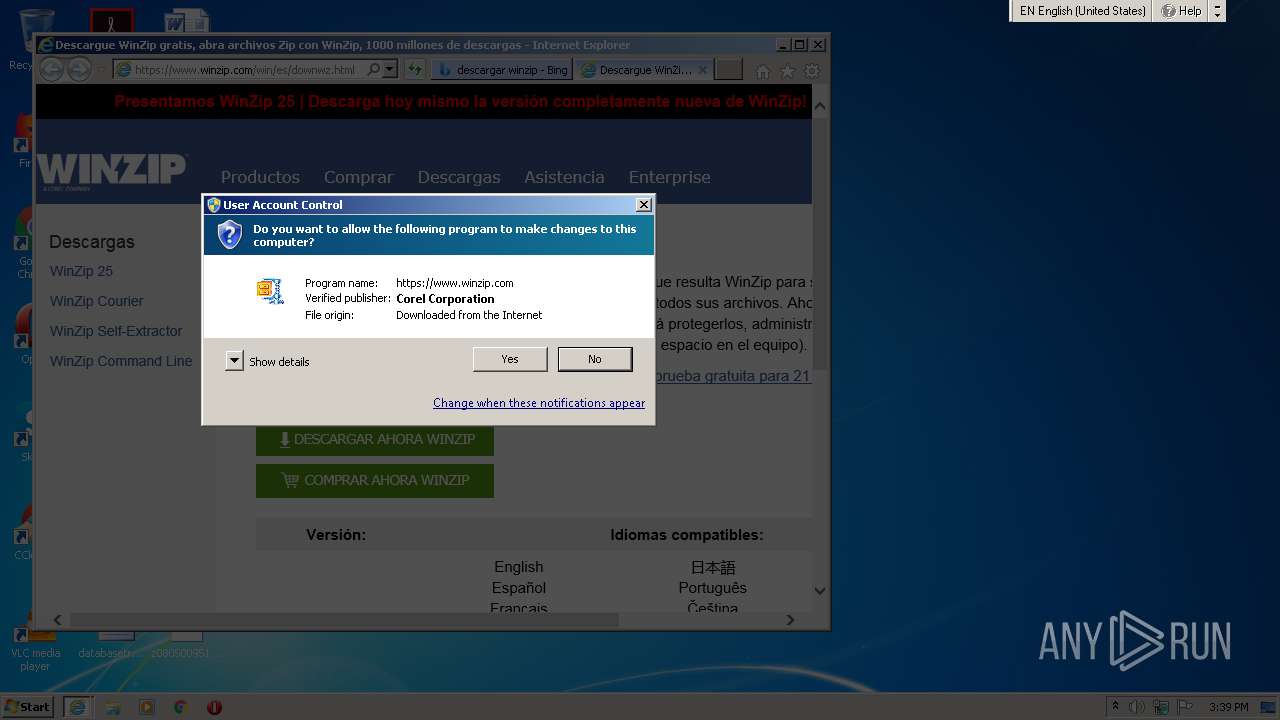The image size is (1280, 720).
Task: Click the refresh icon beside the address bar
Action: point(415,69)
